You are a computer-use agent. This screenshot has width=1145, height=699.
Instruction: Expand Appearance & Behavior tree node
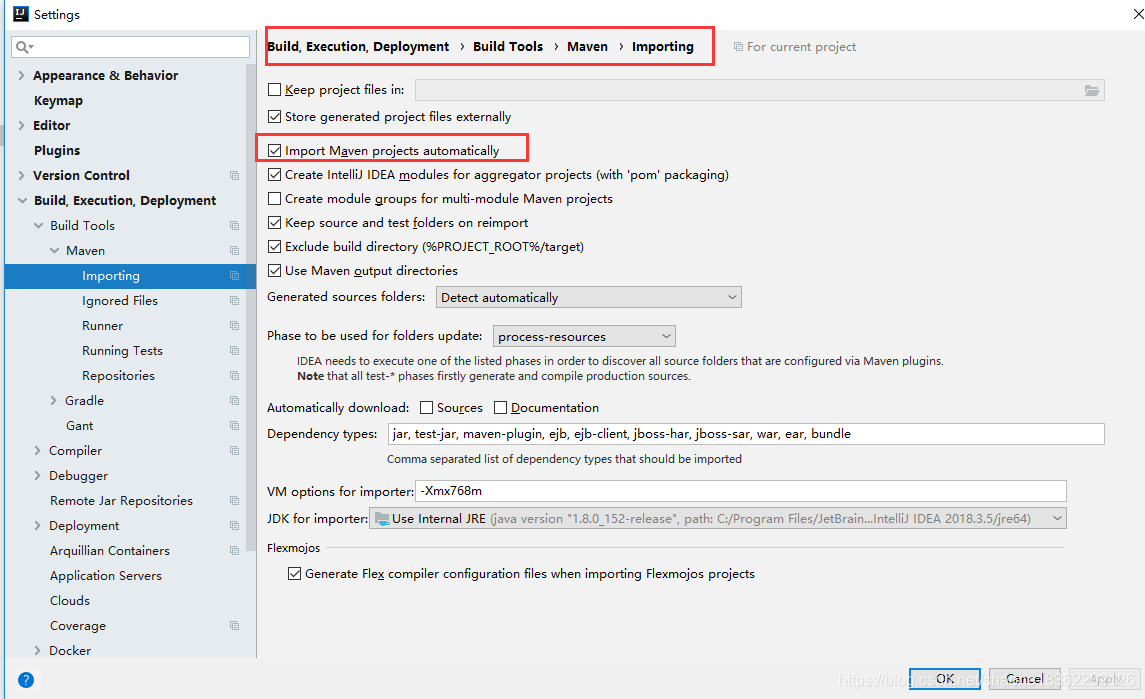[x=21, y=75]
